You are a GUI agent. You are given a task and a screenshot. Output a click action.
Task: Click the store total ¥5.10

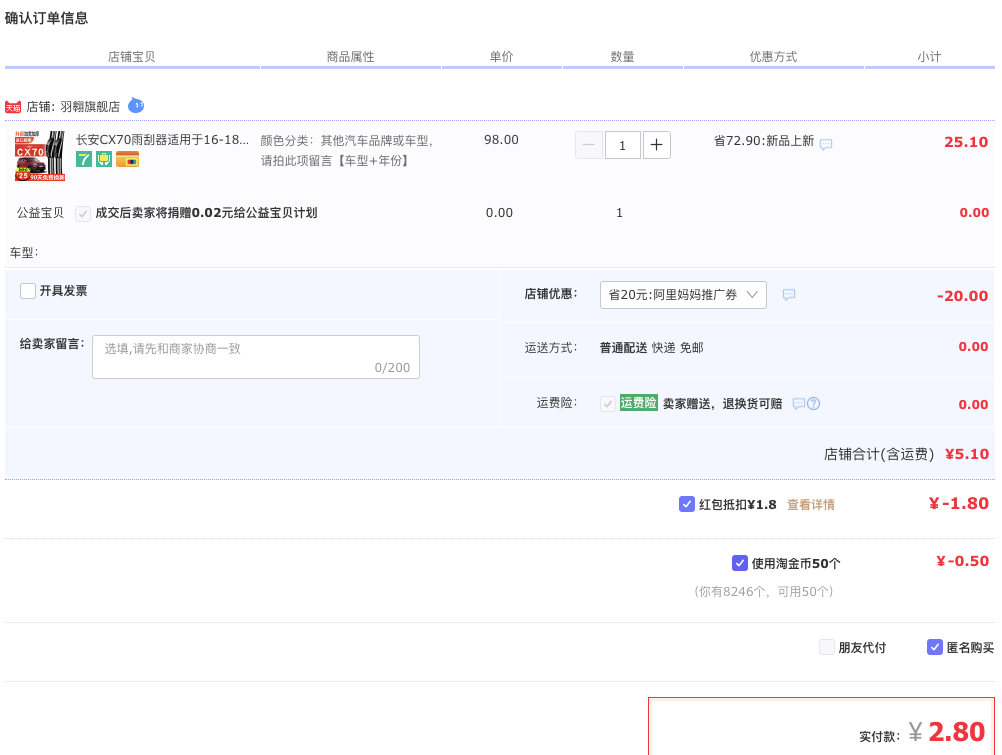967,454
